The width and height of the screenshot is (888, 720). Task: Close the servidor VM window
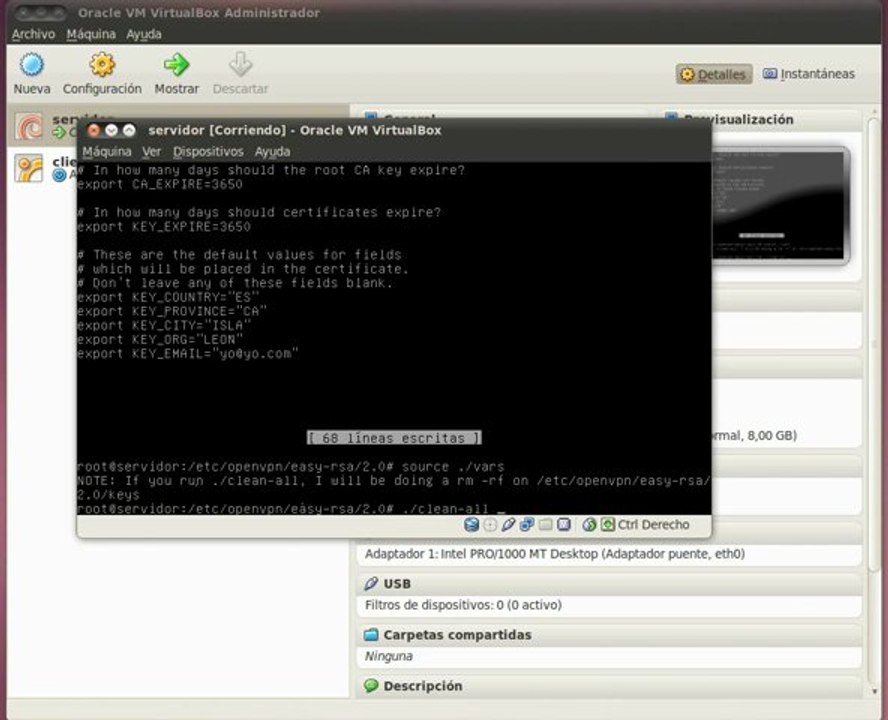93,130
